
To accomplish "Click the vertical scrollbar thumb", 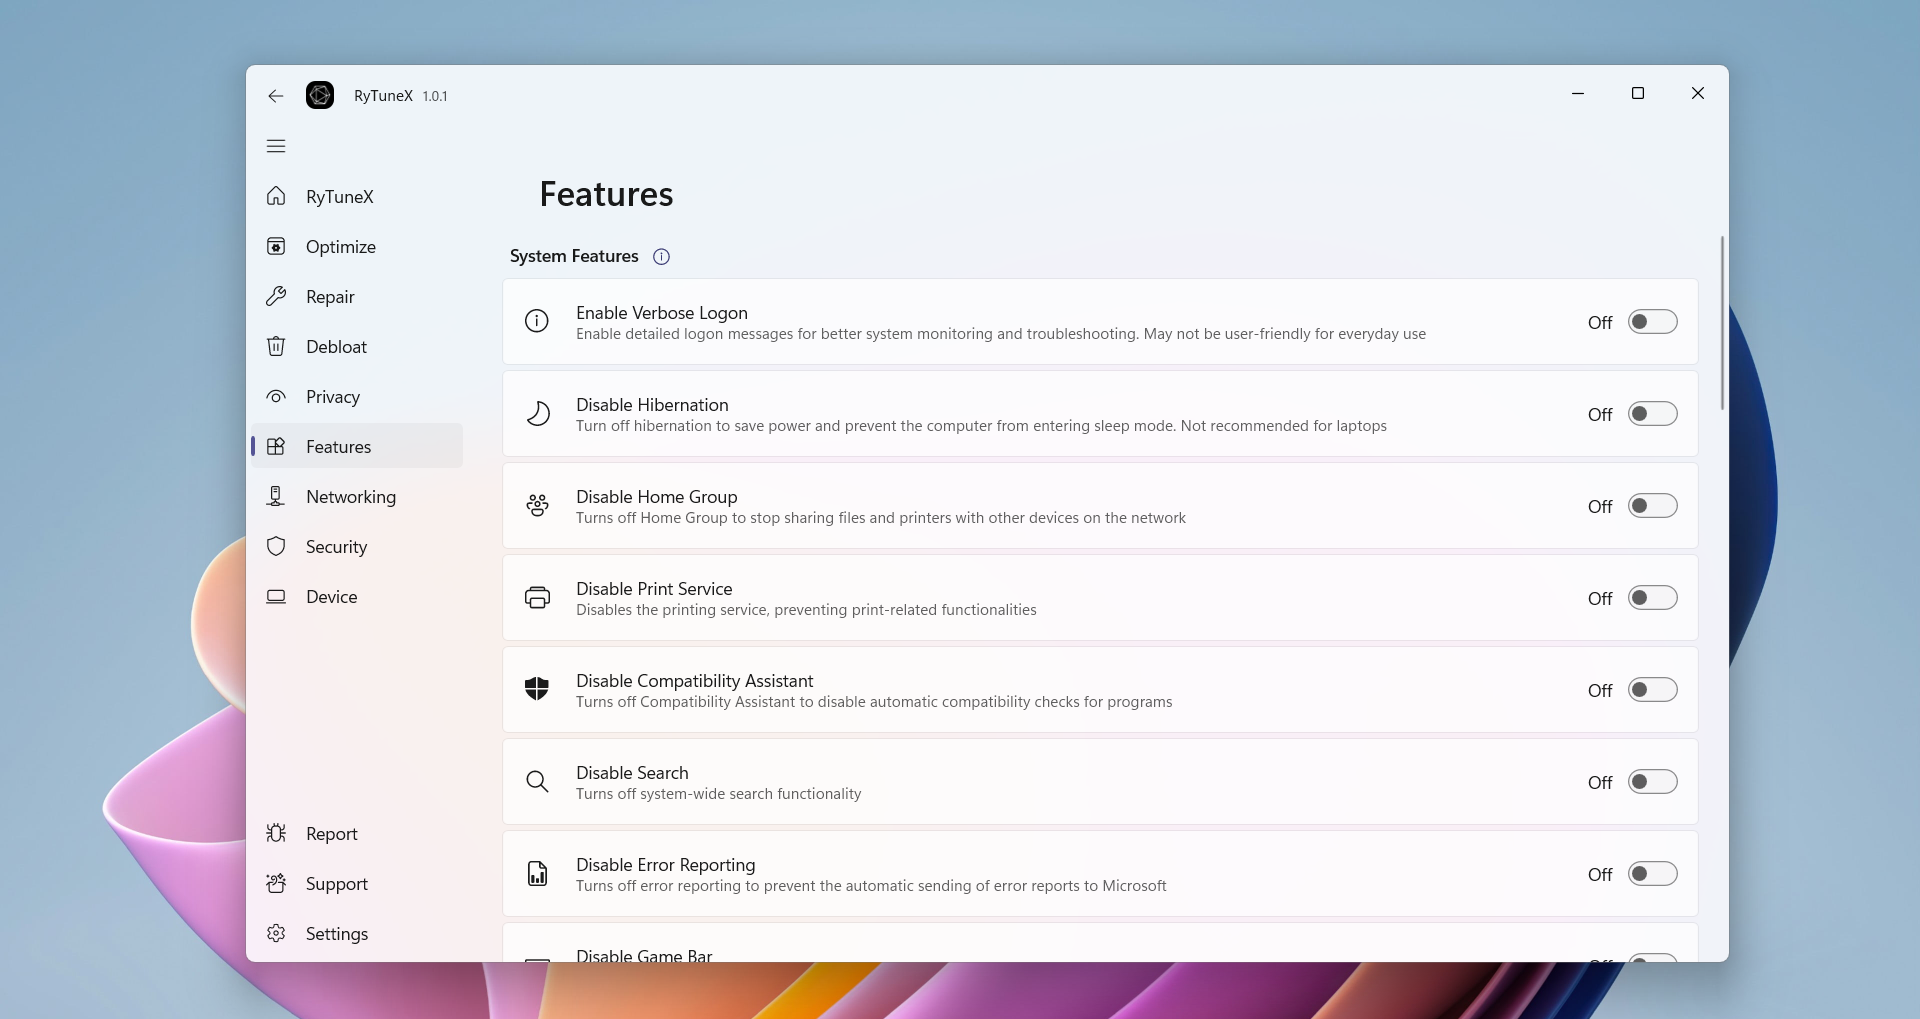I will click(1722, 323).
